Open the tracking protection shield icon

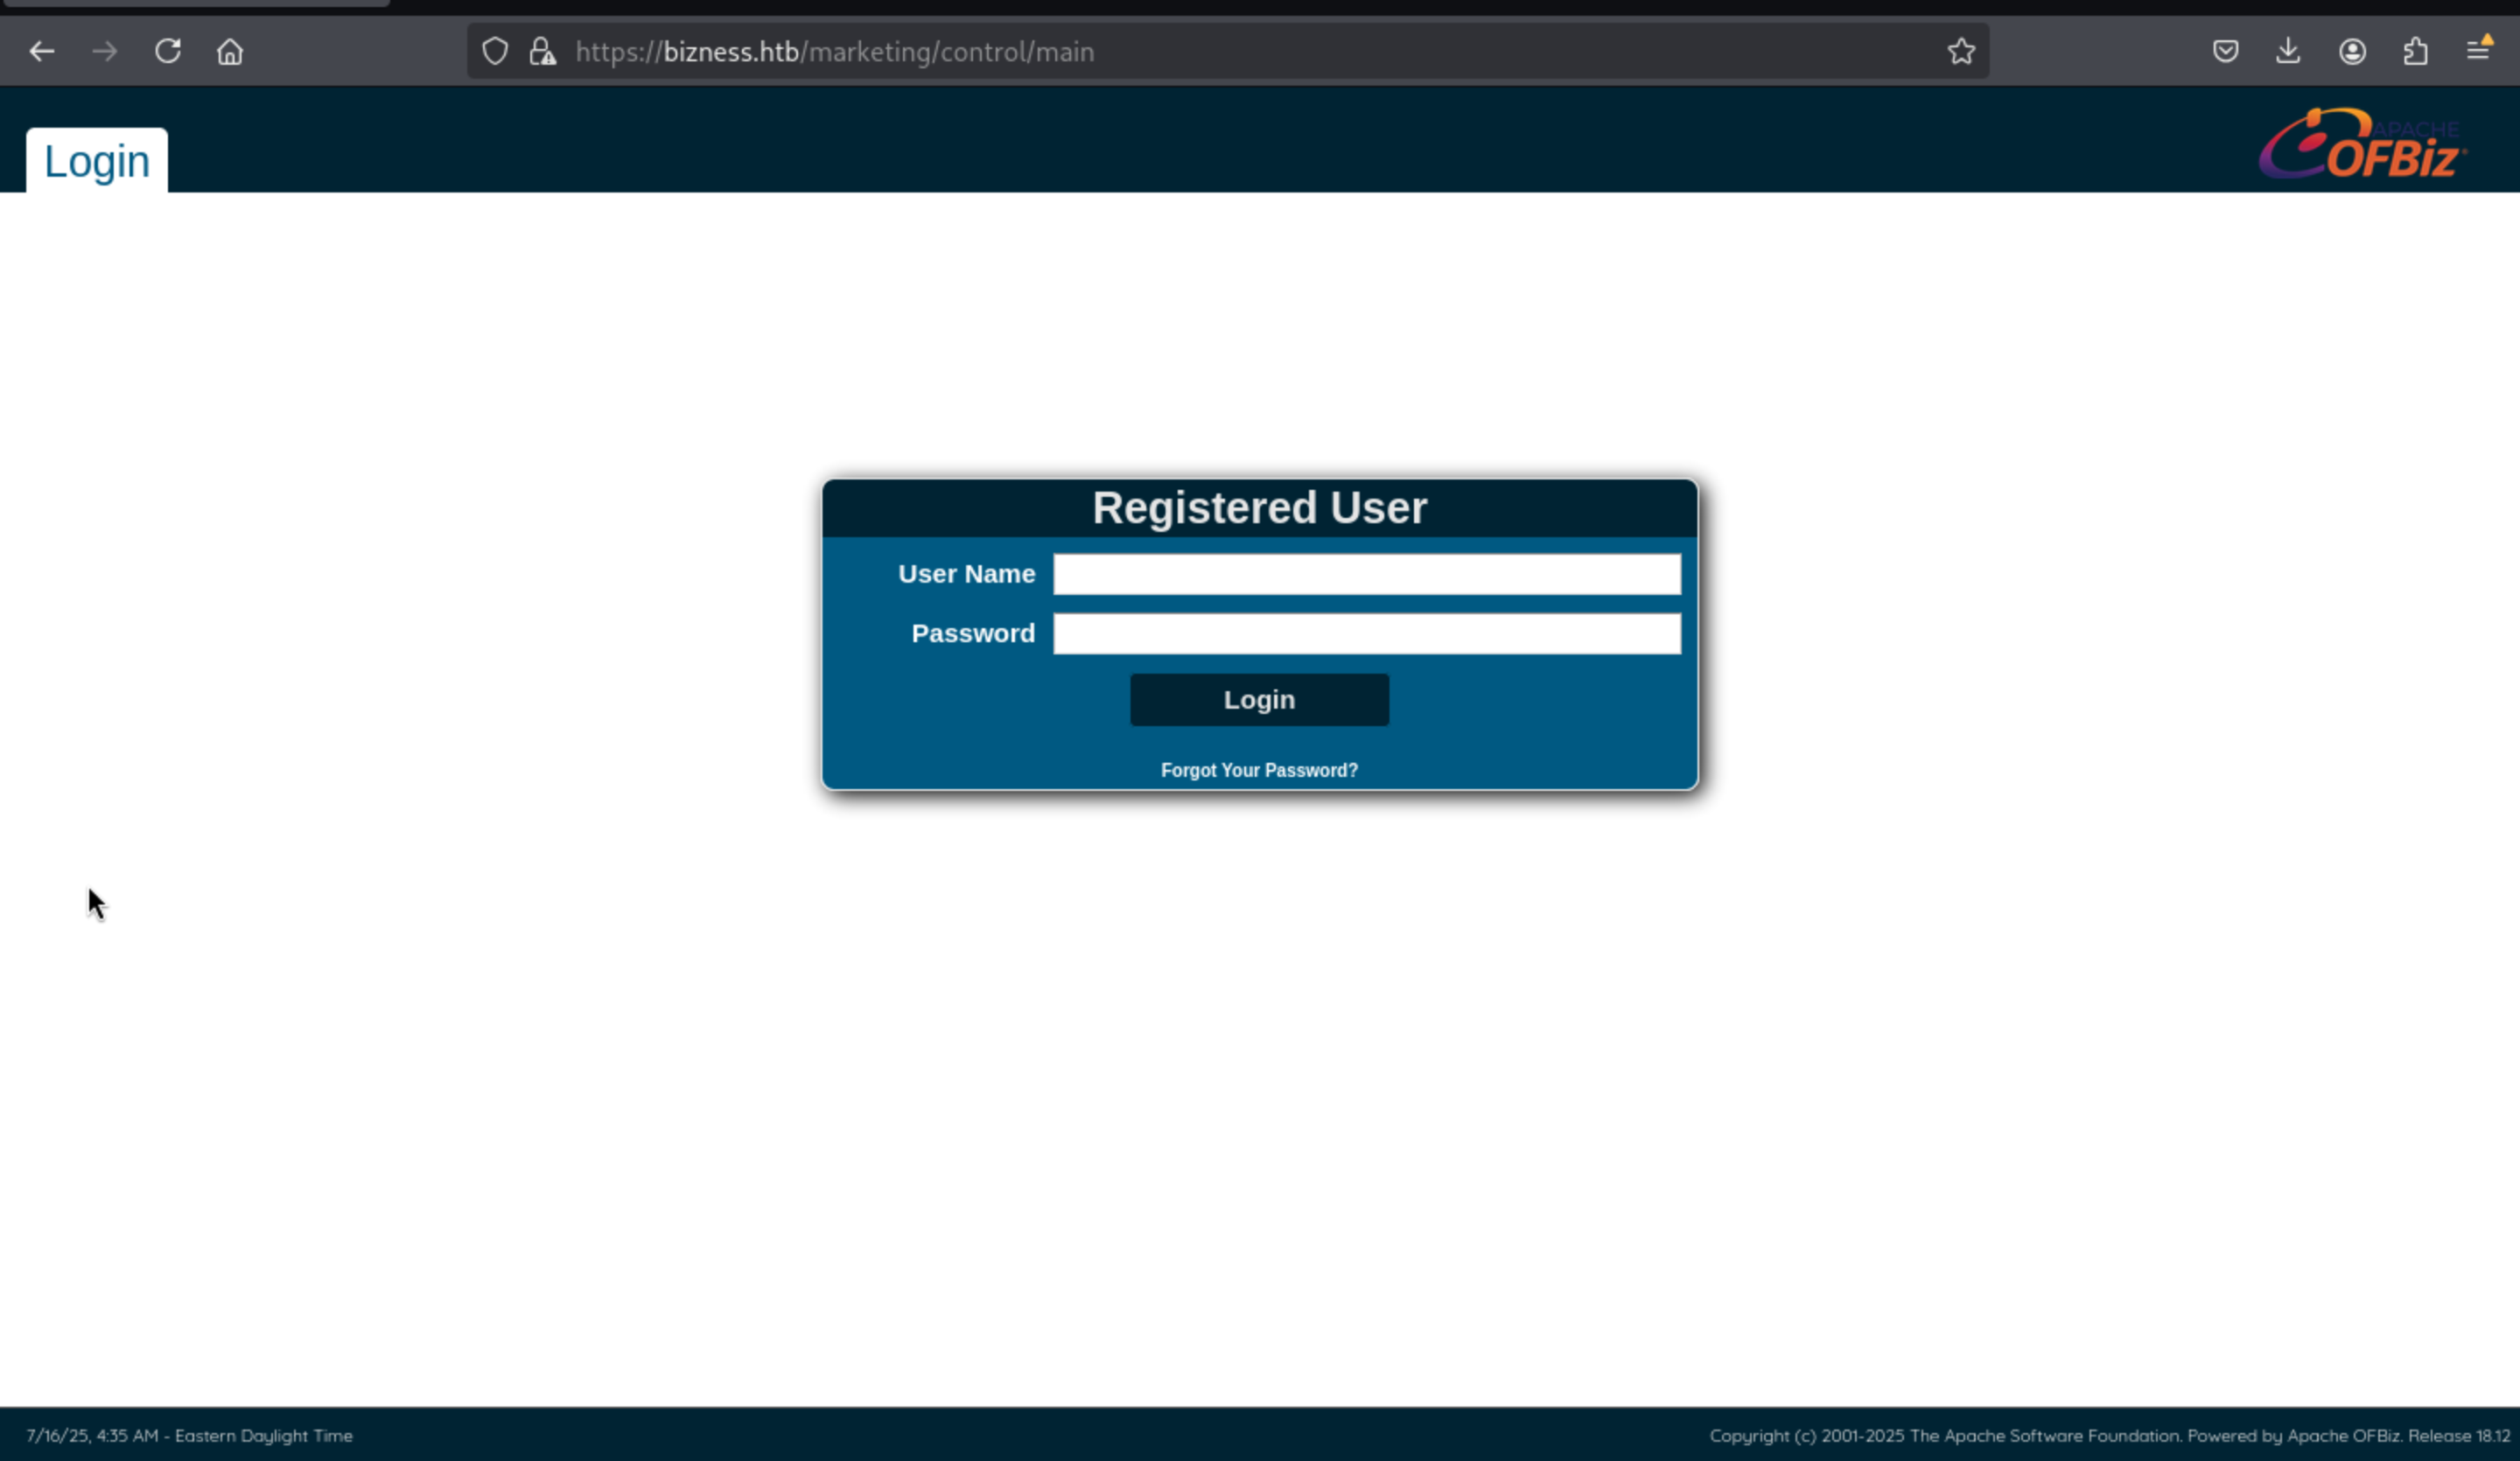(495, 51)
